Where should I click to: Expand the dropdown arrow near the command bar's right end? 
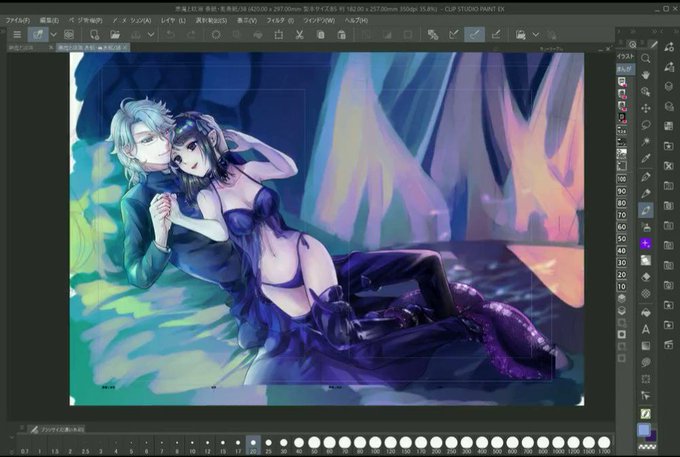tap(536, 35)
